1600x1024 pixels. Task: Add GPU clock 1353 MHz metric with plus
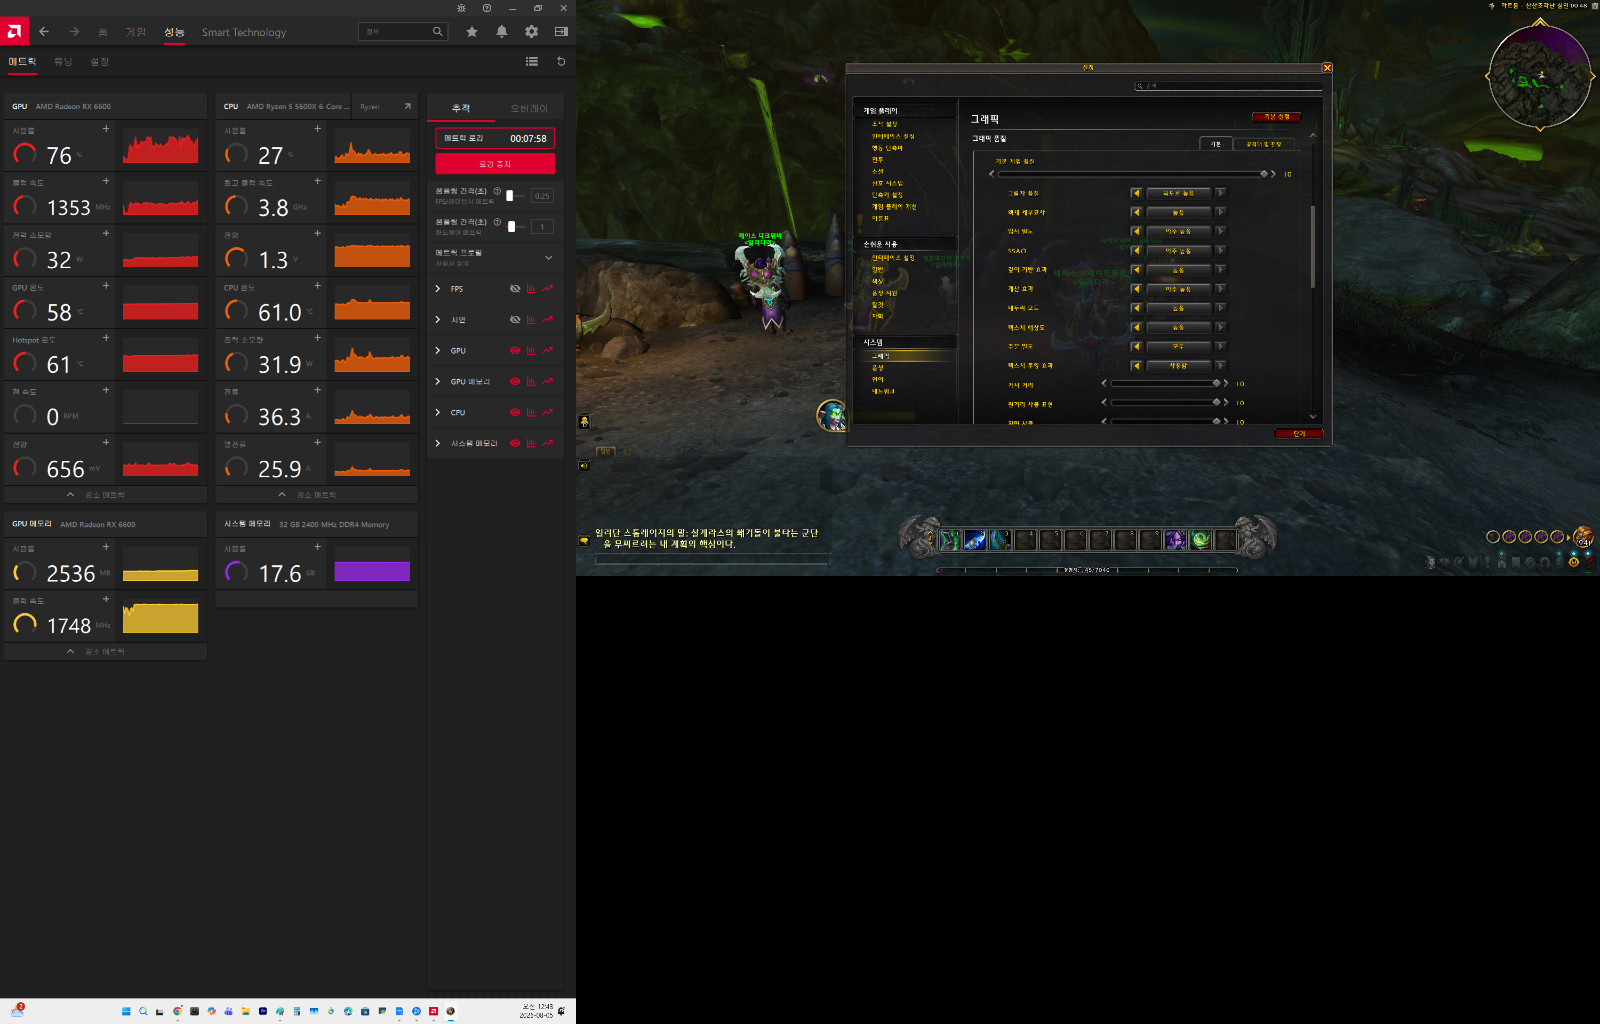(x=106, y=181)
